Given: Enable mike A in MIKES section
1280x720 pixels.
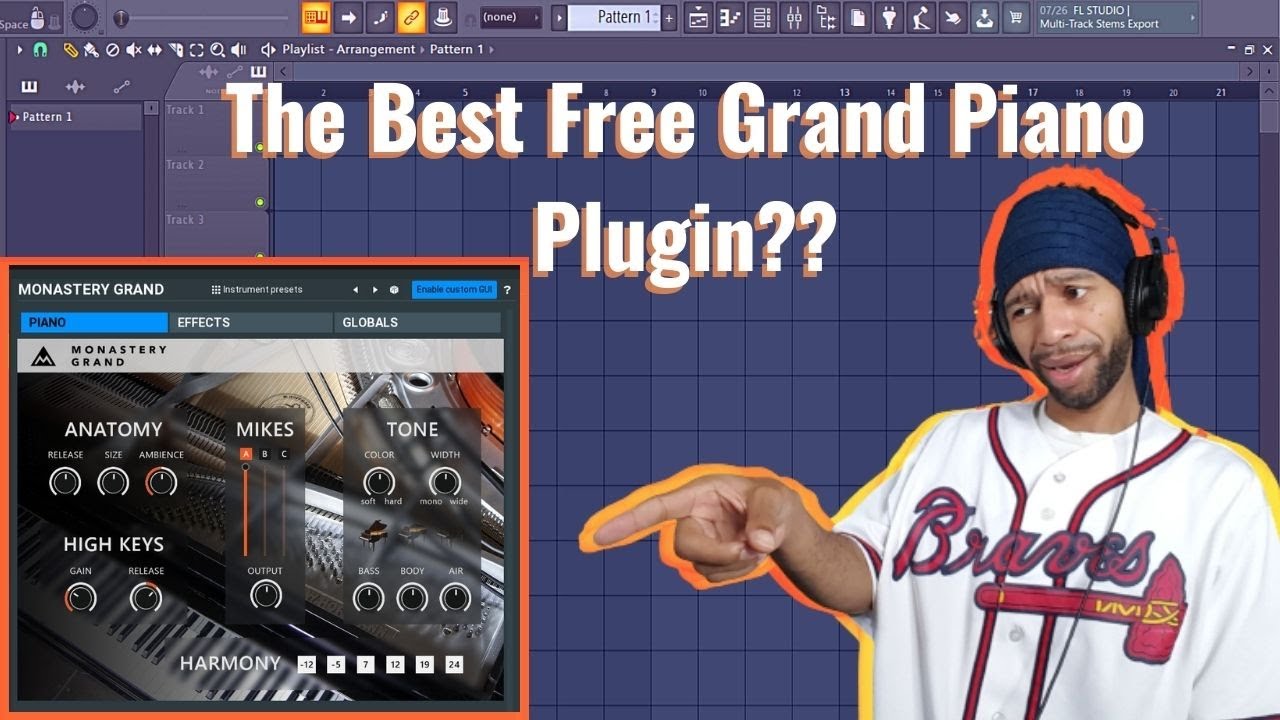Looking at the screenshot, I should coord(246,454).
